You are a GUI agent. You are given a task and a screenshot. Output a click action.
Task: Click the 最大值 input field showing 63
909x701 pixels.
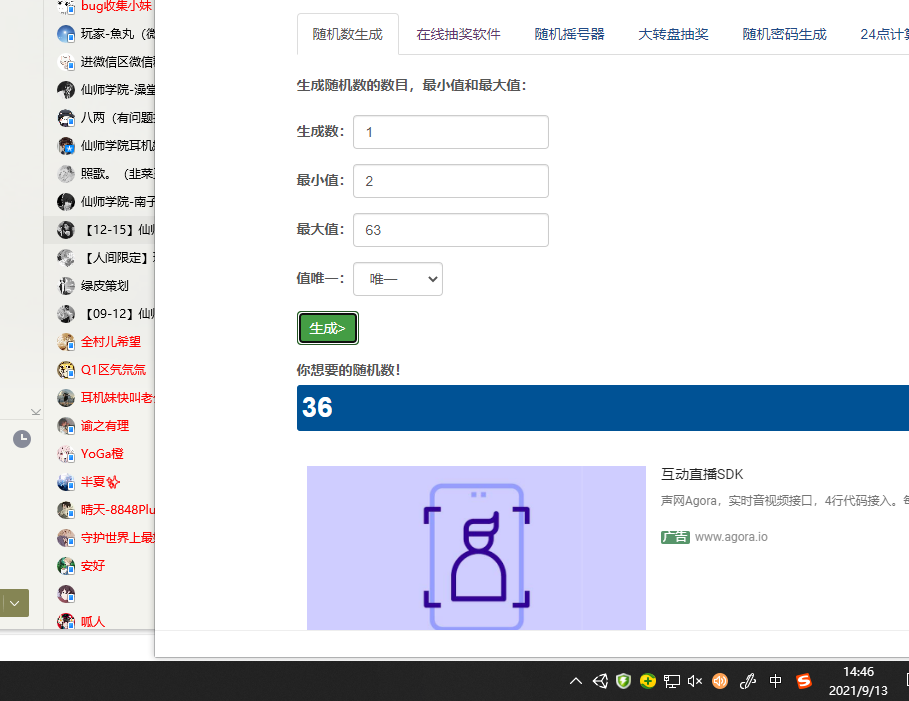pyautogui.click(x=451, y=230)
